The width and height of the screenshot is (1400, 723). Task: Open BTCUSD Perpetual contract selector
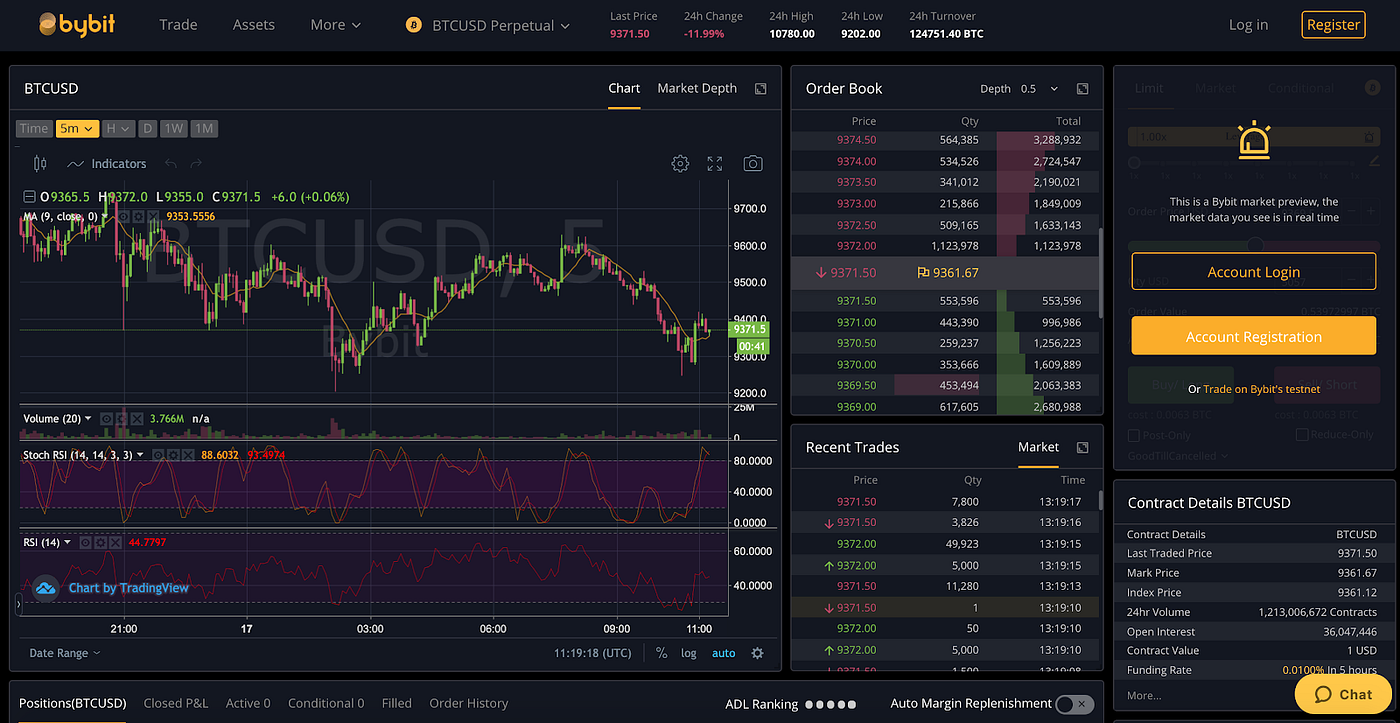[487, 25]
